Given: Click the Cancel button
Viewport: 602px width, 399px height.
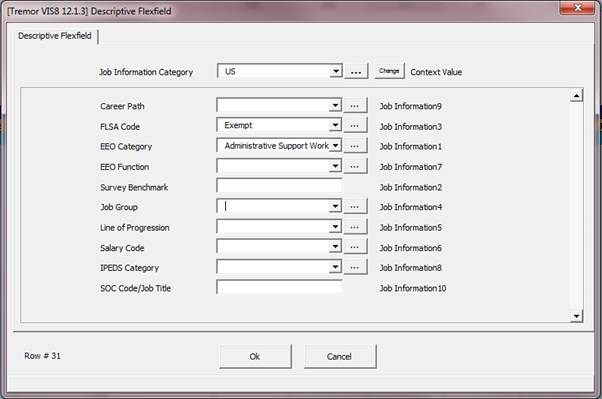Looking at the screenshot, I should click(339, 356).
